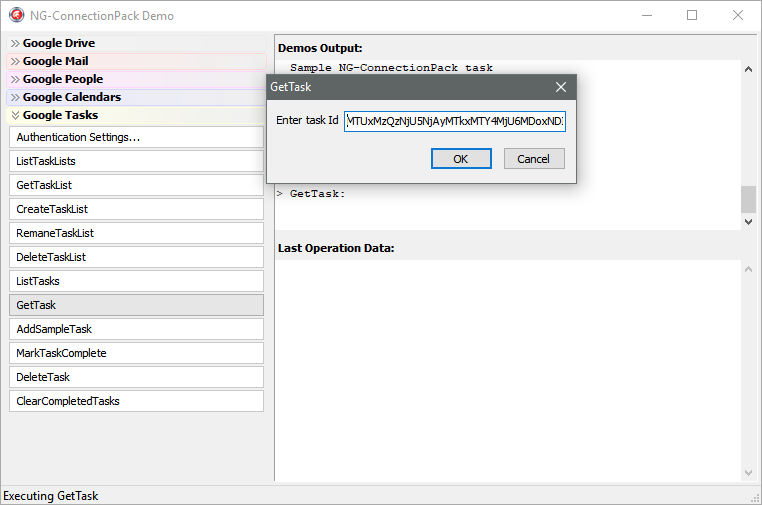The height and width of the screenshot is (505, 762).
Task: Click the Demos Output scrollbar down arrow
Action: (x=748, y=222)
